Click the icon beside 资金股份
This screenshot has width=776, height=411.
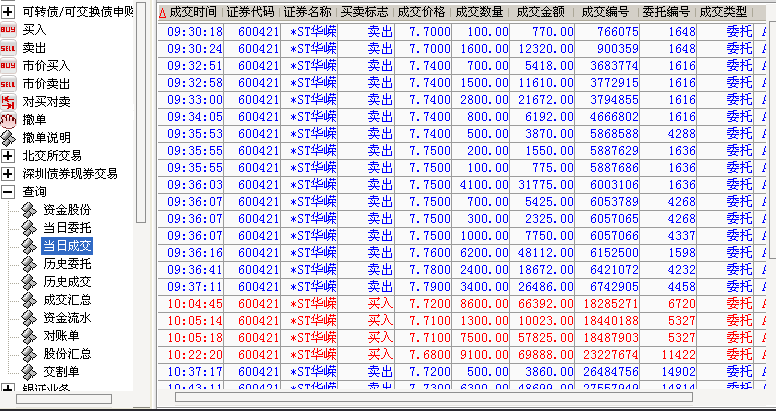point(29,210)
